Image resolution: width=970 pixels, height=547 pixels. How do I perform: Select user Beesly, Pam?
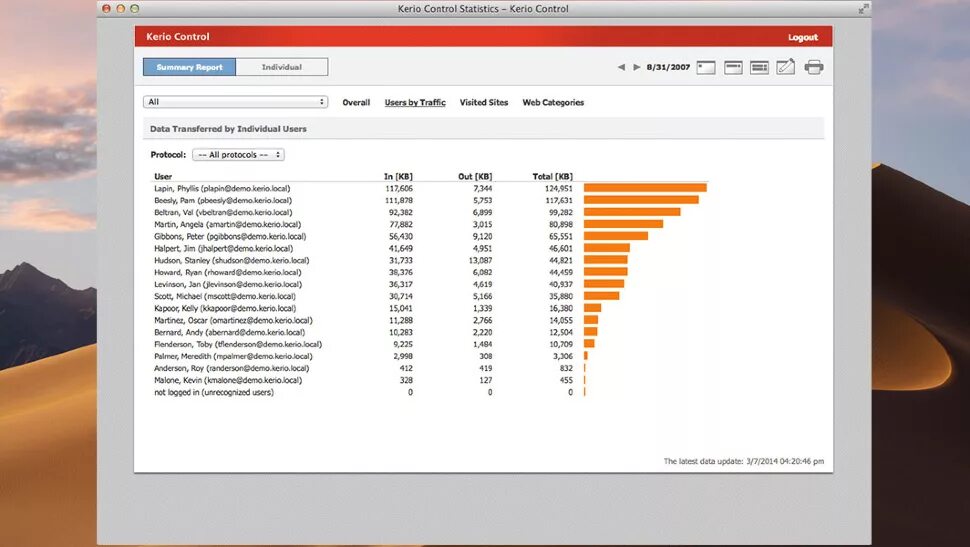click(223, 200)
